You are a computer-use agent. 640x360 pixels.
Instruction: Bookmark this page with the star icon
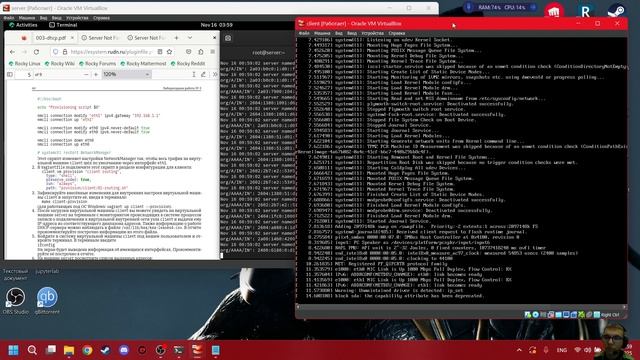pos(169,52)
